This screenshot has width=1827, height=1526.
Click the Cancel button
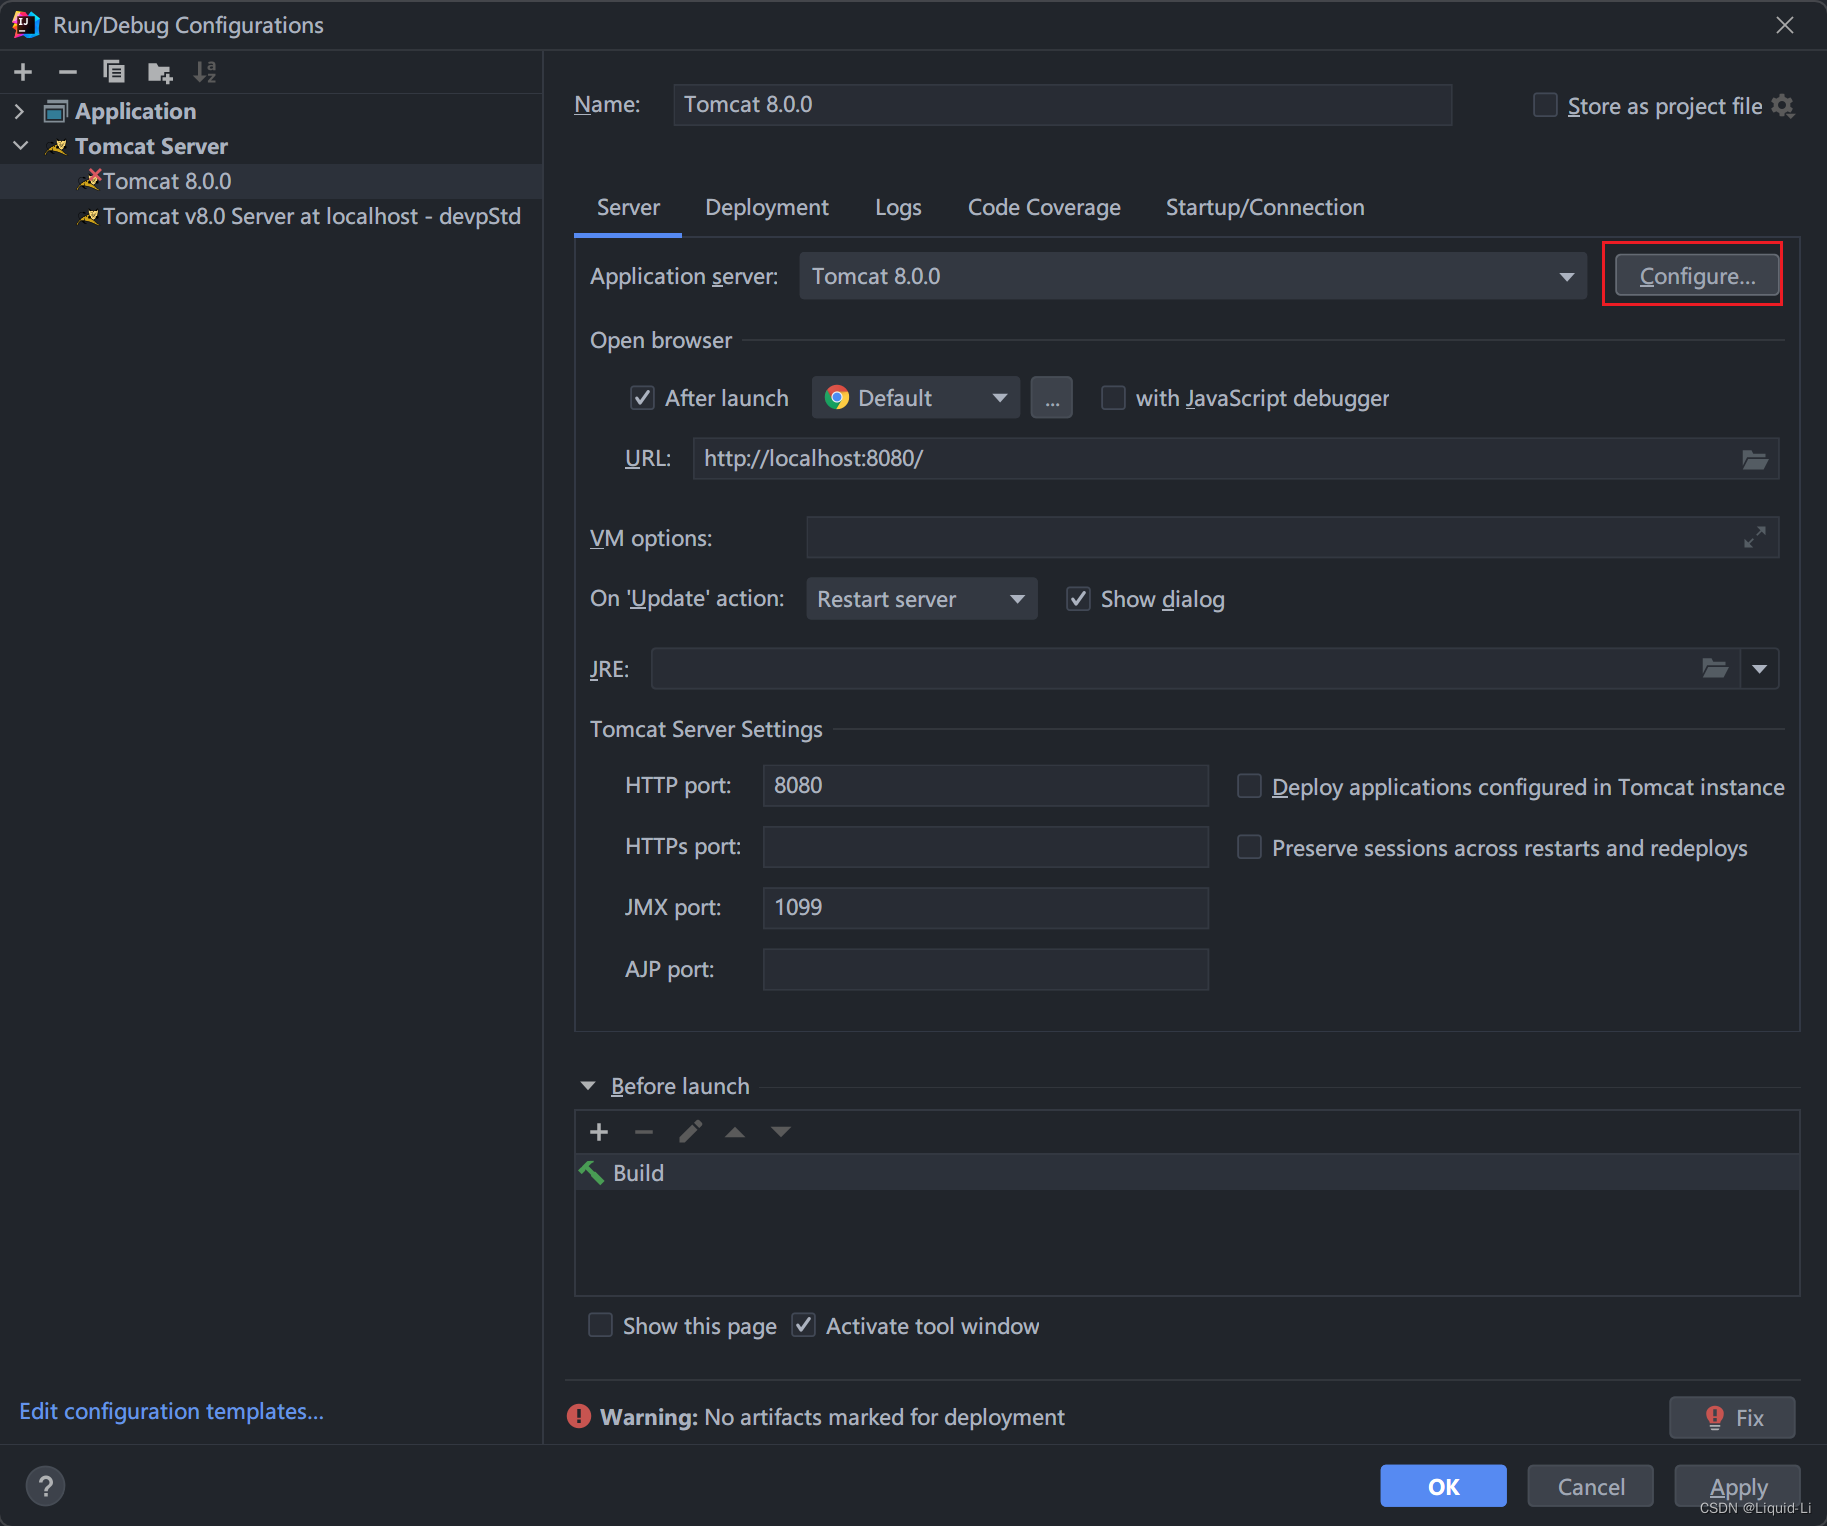pos(1590,1486)
